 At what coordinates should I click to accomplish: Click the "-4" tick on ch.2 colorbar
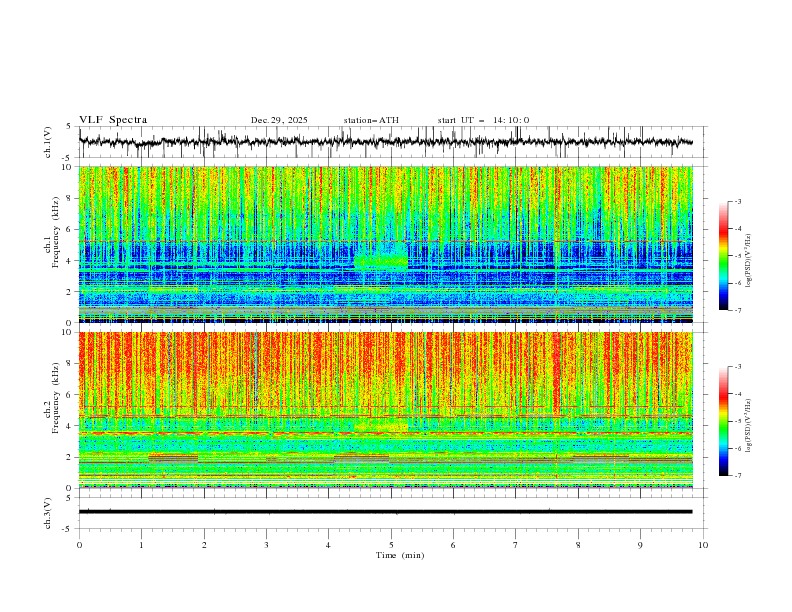click(x=737, y=394)
